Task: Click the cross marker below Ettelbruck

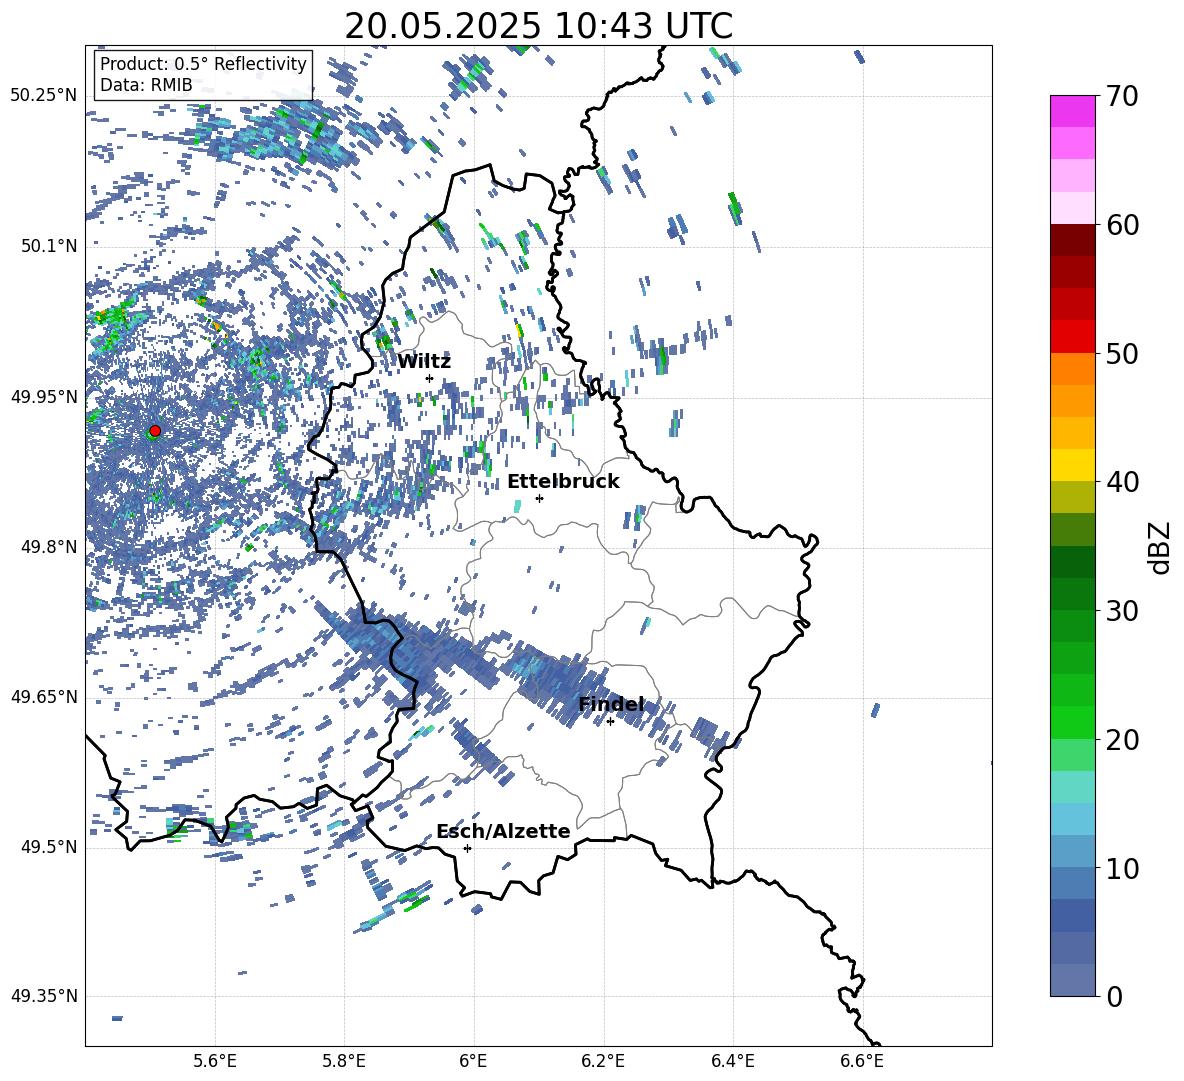Action: [x=539, y=498]
